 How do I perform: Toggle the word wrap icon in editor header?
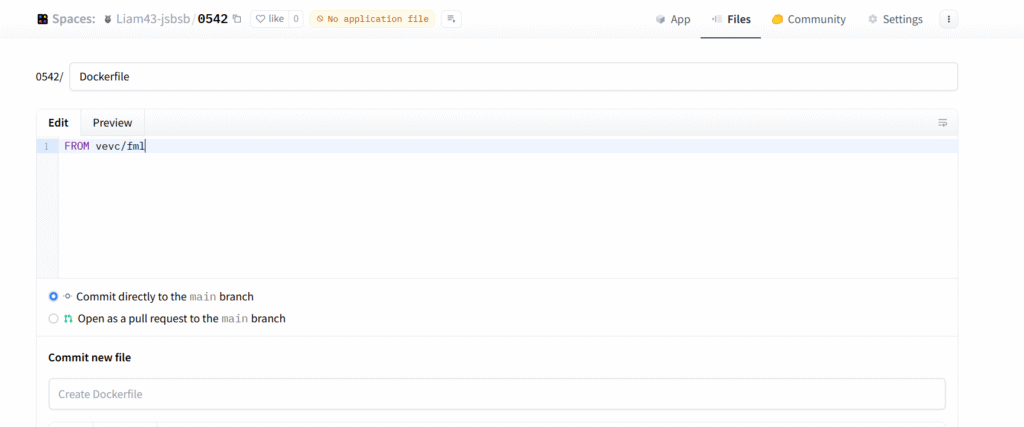click(x=942, y=123)
